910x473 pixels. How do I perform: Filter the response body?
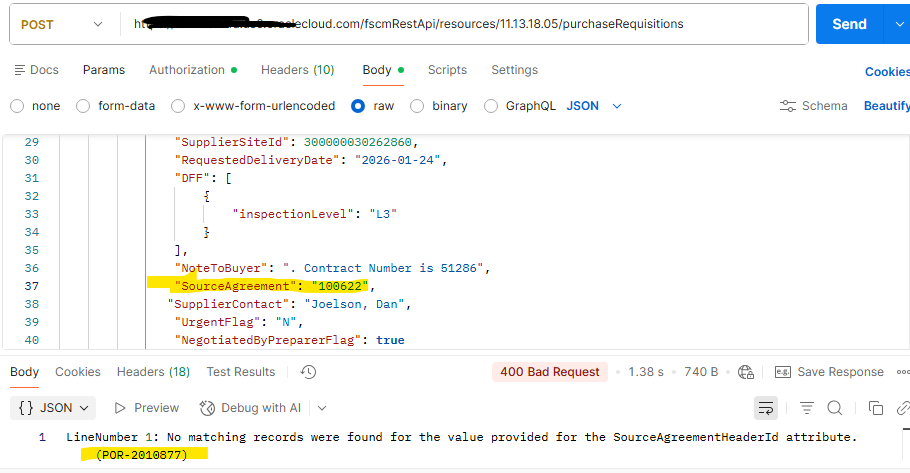807,408
